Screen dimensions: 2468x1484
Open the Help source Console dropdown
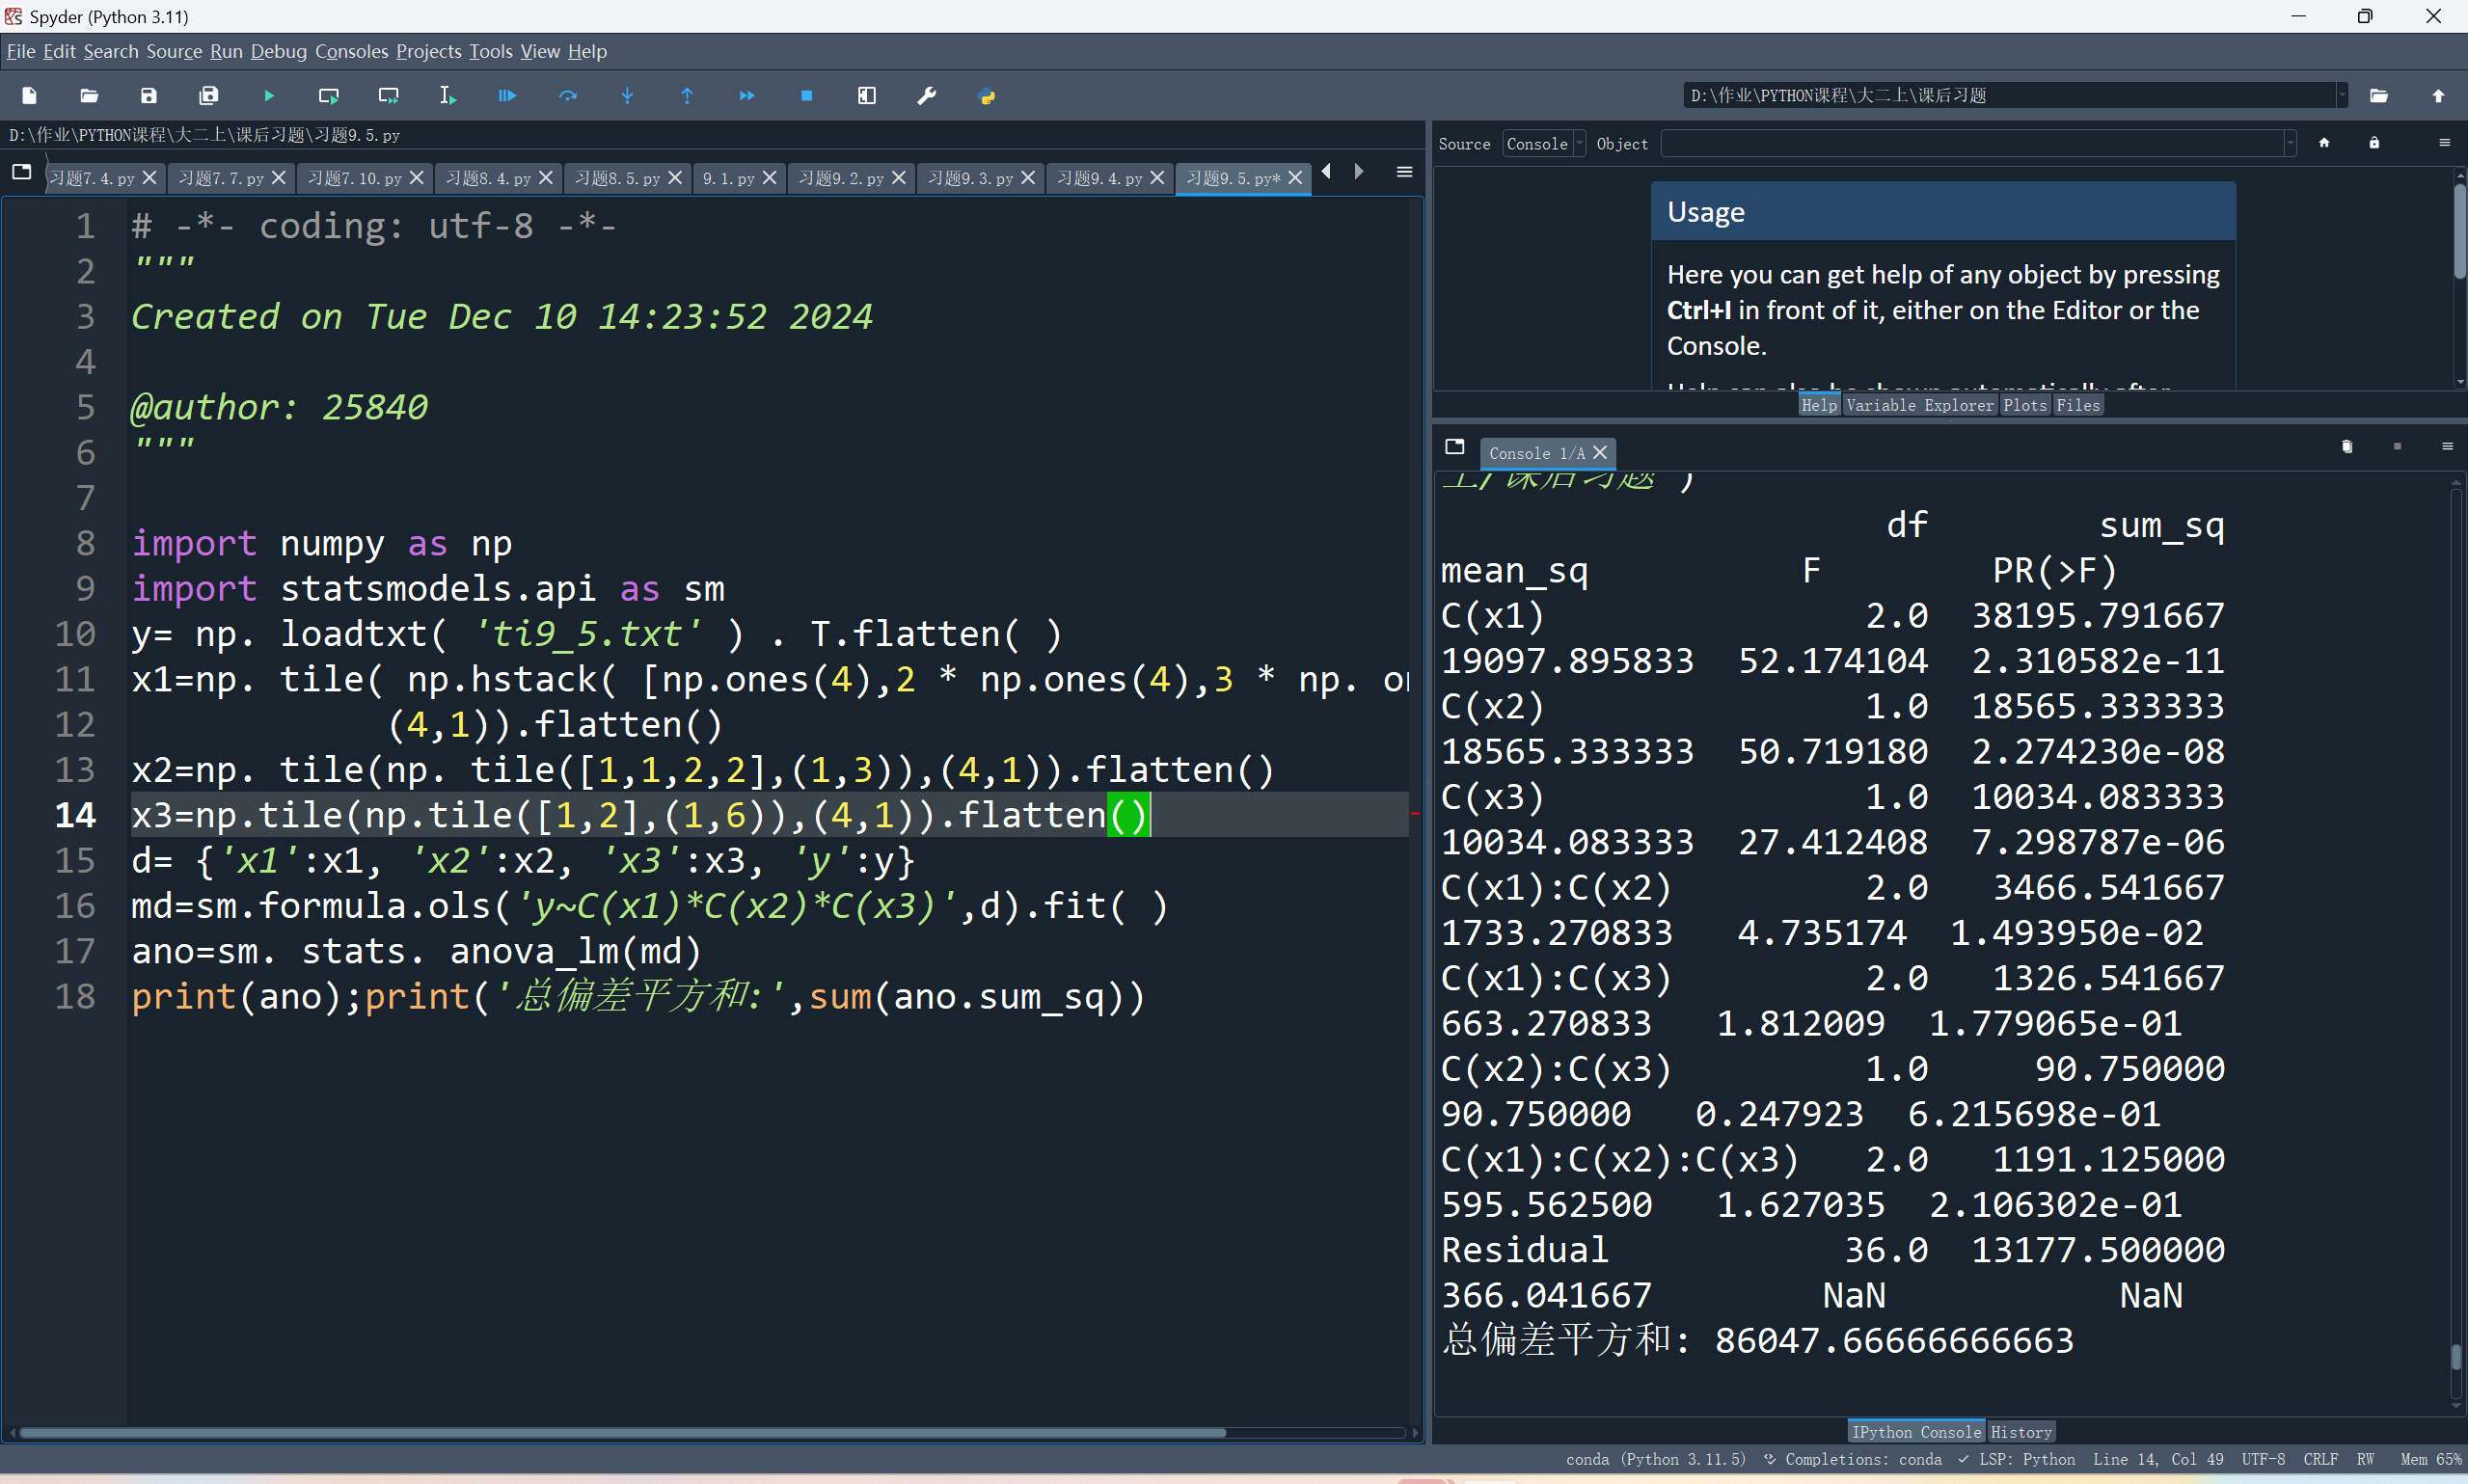tap(1544, 144)
